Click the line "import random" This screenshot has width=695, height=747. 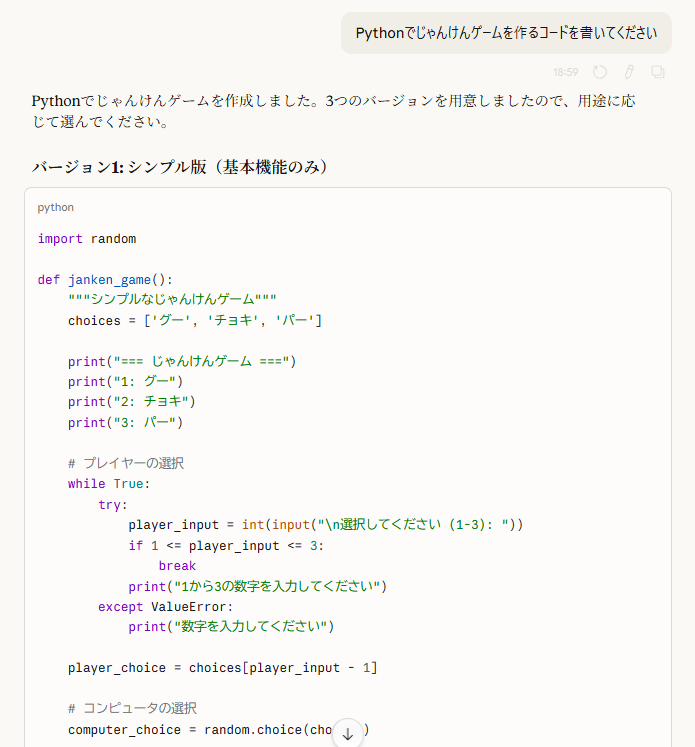(x=87, y=239)
